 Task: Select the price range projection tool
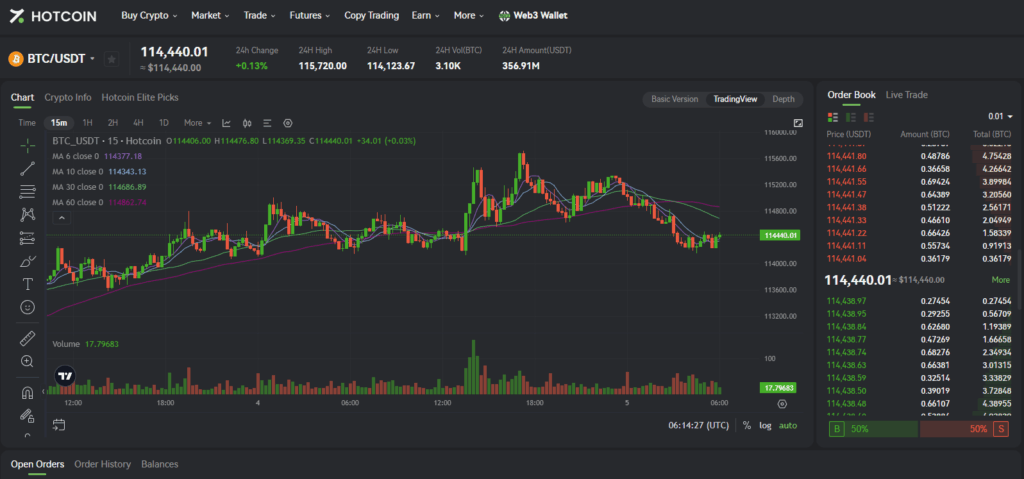point(27,238)
